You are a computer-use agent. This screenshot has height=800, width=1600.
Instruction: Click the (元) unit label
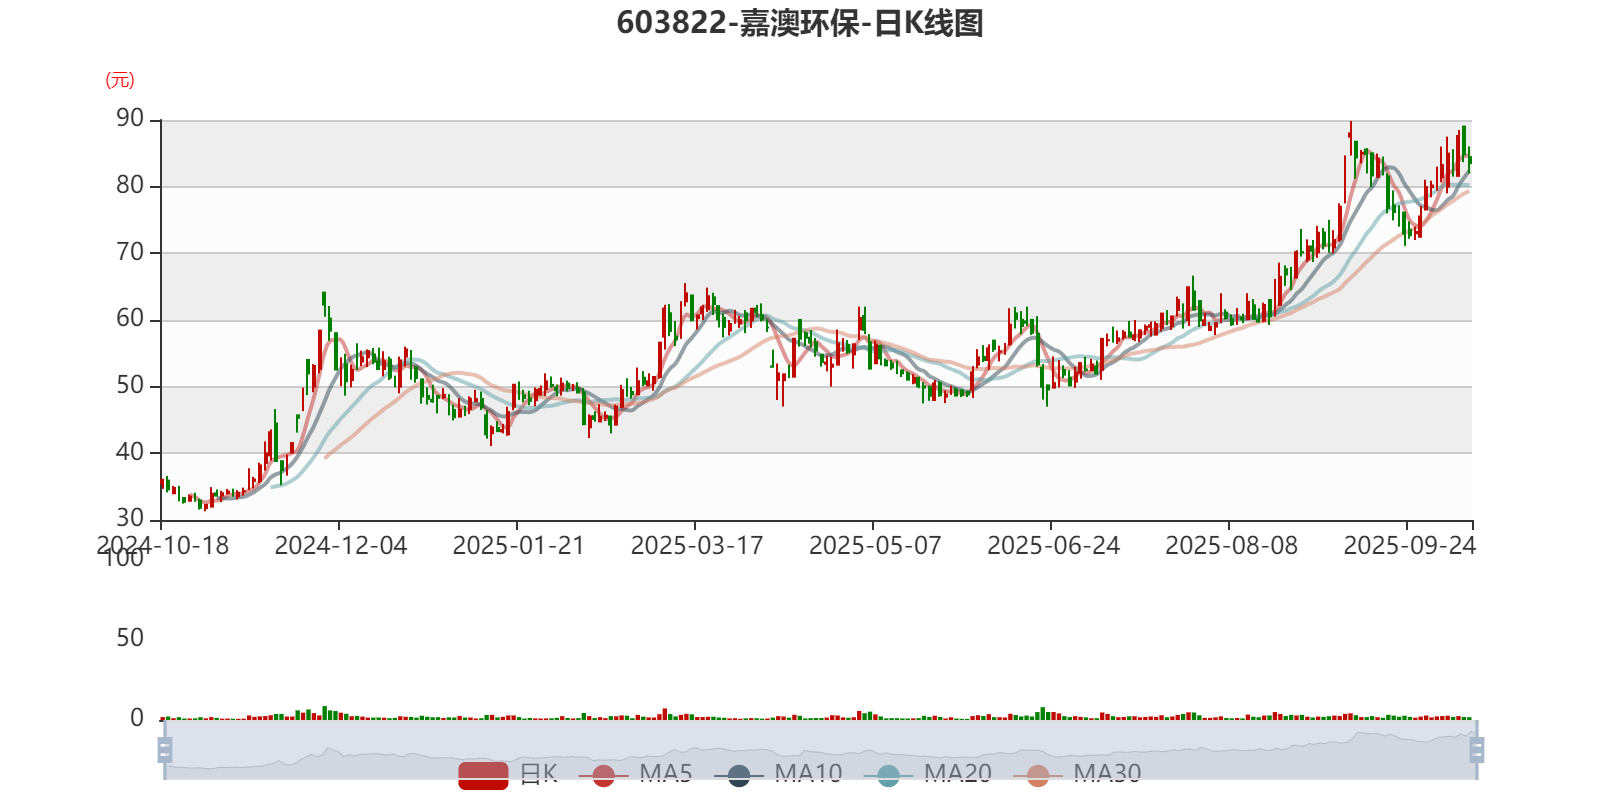(120, 80)
